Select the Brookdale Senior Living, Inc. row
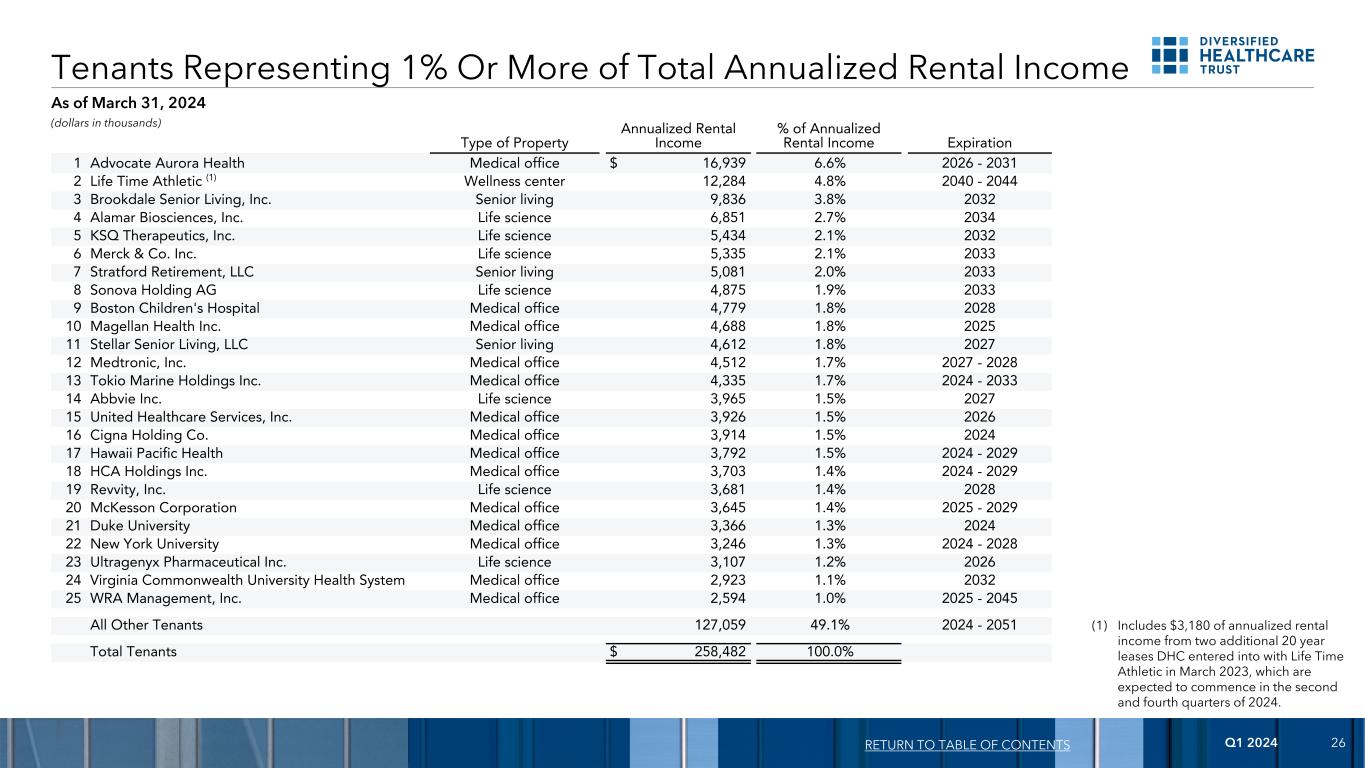 (x=181, y=199)
